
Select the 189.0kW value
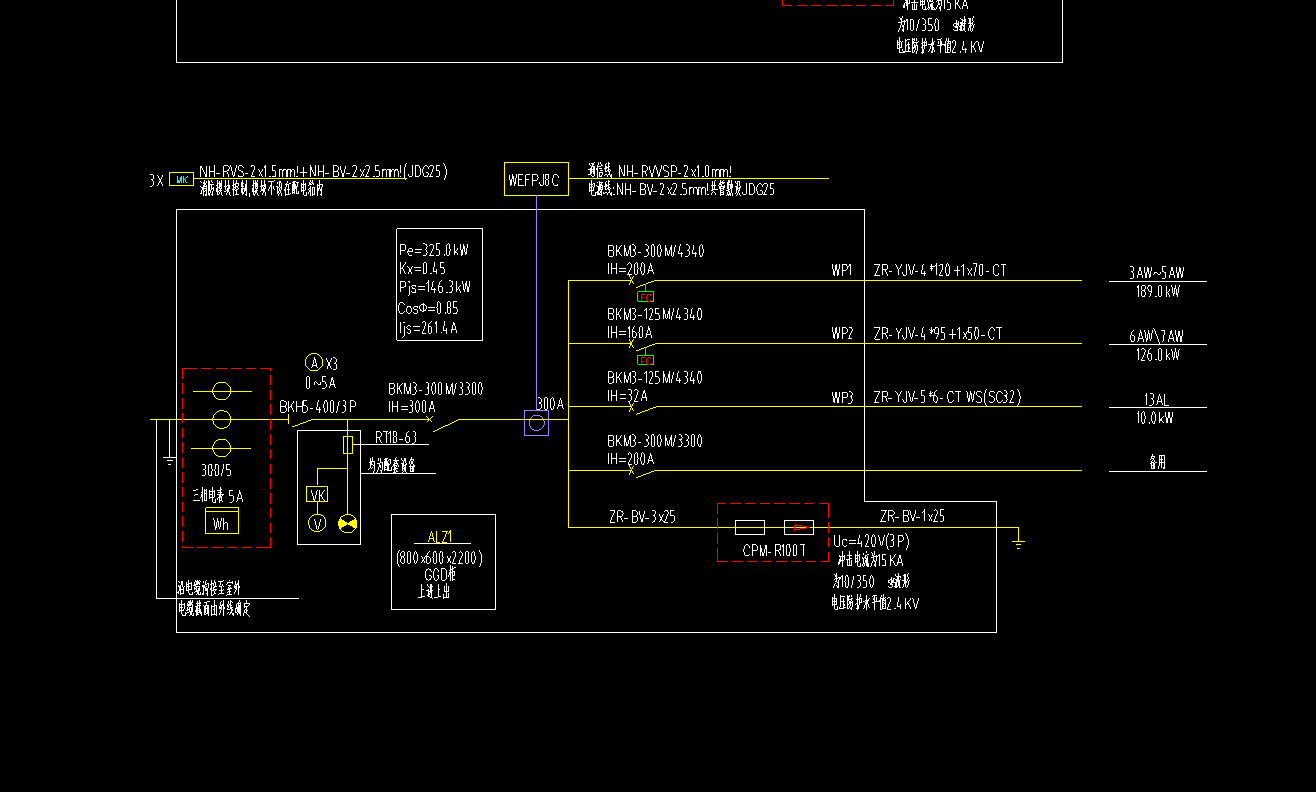1158,292
